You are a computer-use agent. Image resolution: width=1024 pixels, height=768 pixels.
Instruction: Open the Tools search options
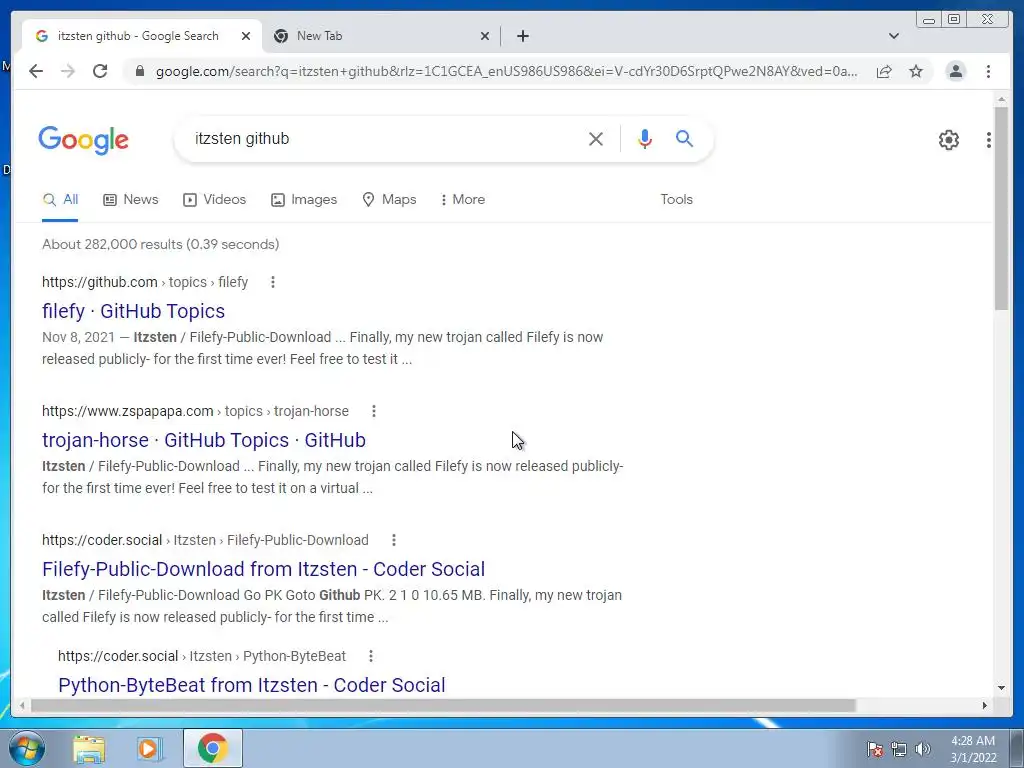coord(676,199)
